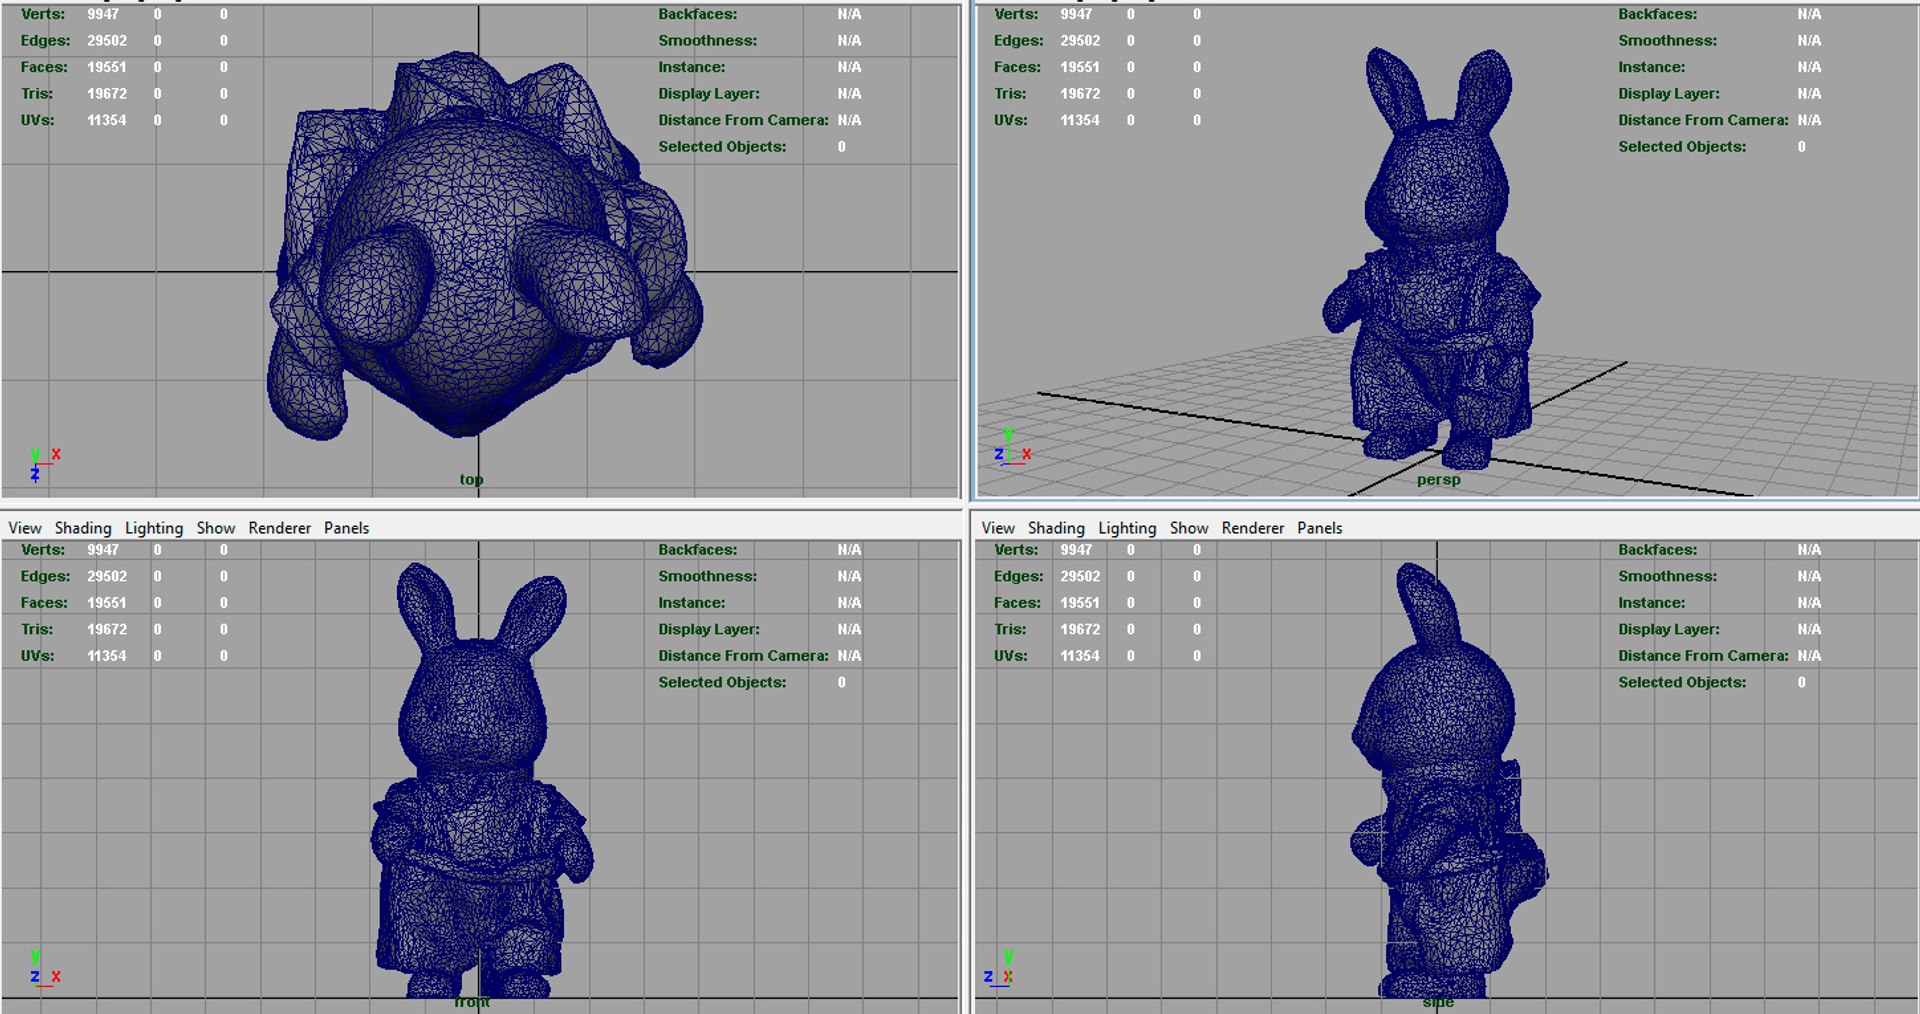The image size is (1920, 1014).
Task: Open Panels menu in front viewport panel
Action: (347, 528)
